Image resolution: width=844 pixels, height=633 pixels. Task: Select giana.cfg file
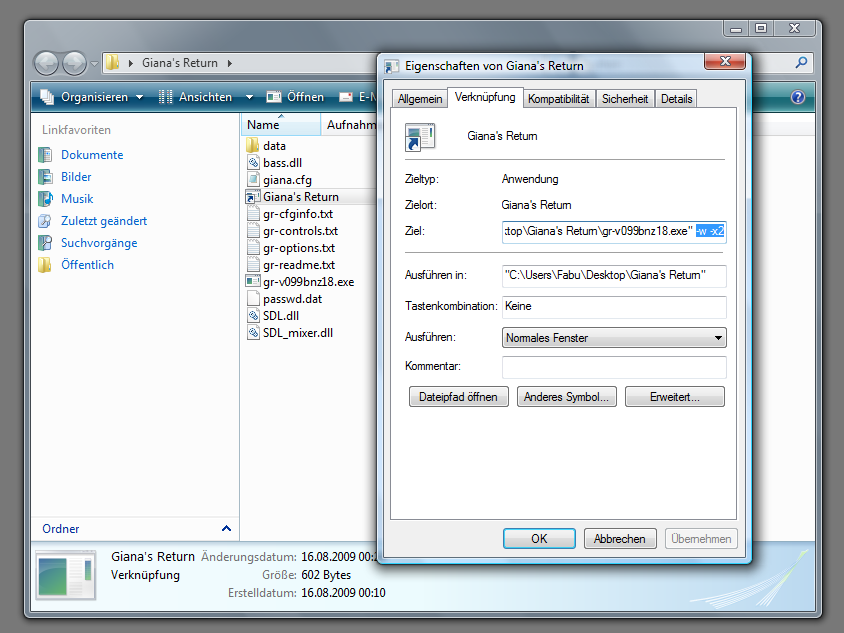[x=287, y=180]
